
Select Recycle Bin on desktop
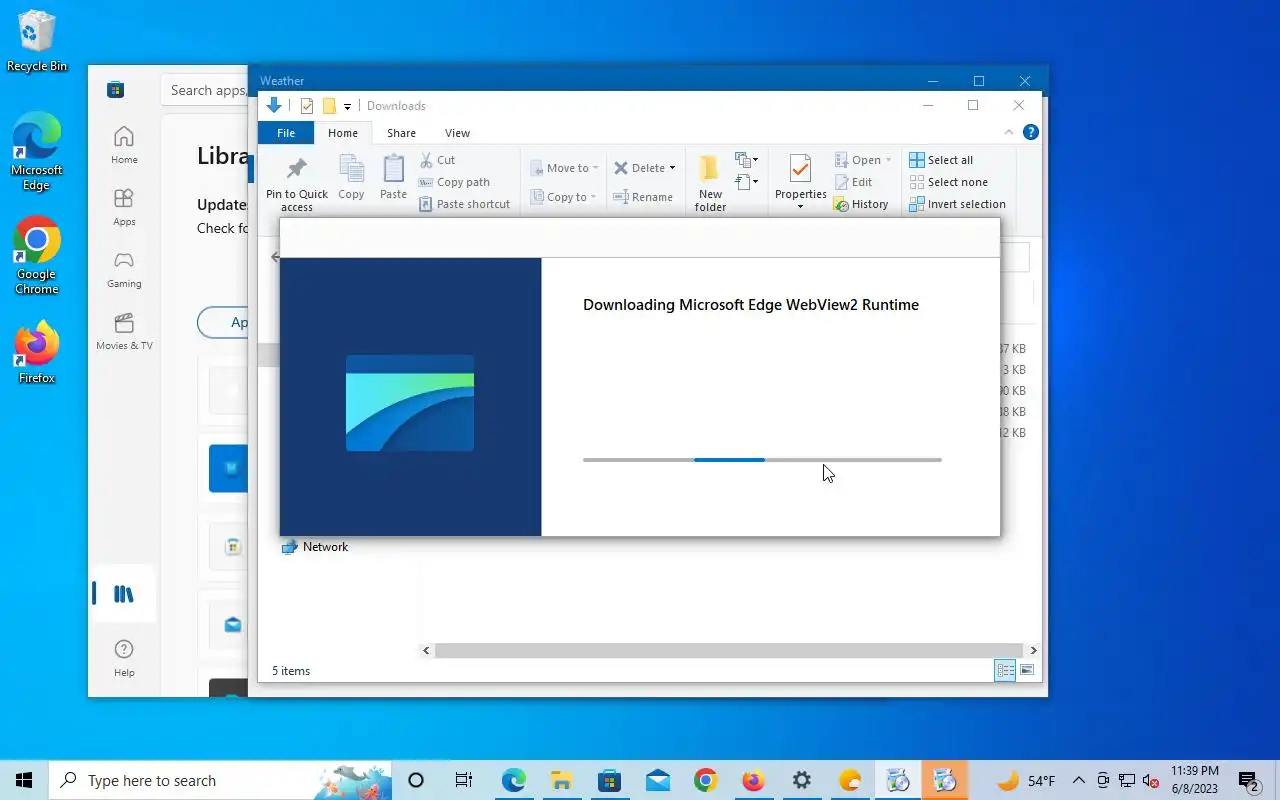coord(37,41)
